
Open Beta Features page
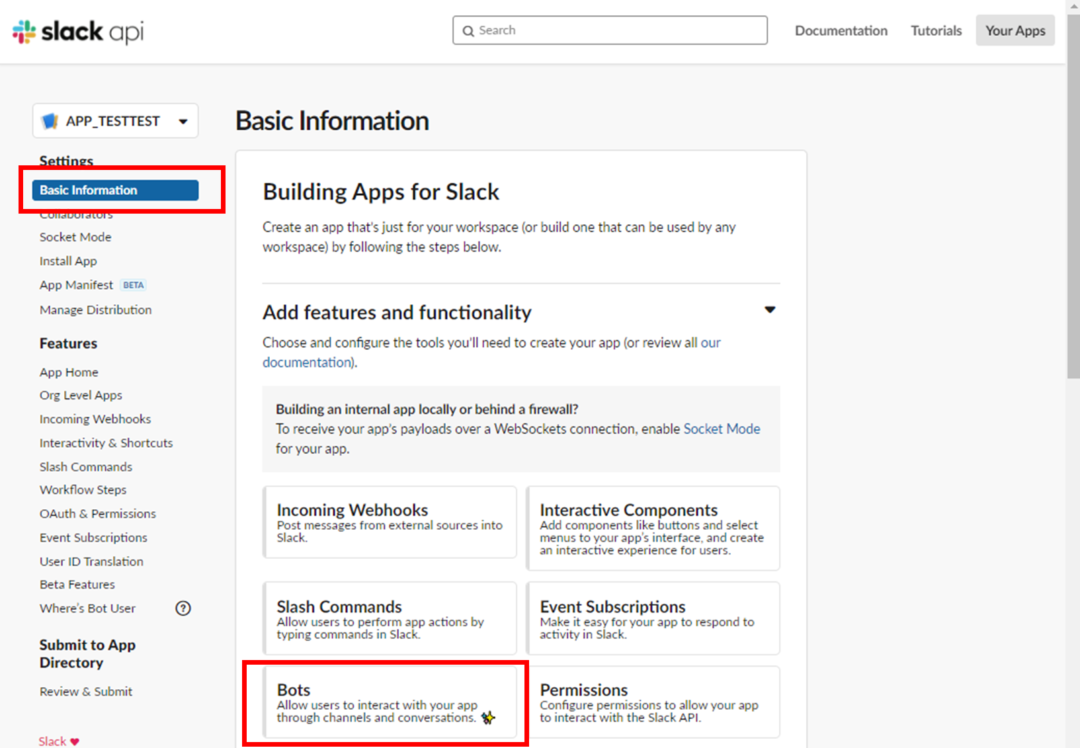(x=77, y=584)
